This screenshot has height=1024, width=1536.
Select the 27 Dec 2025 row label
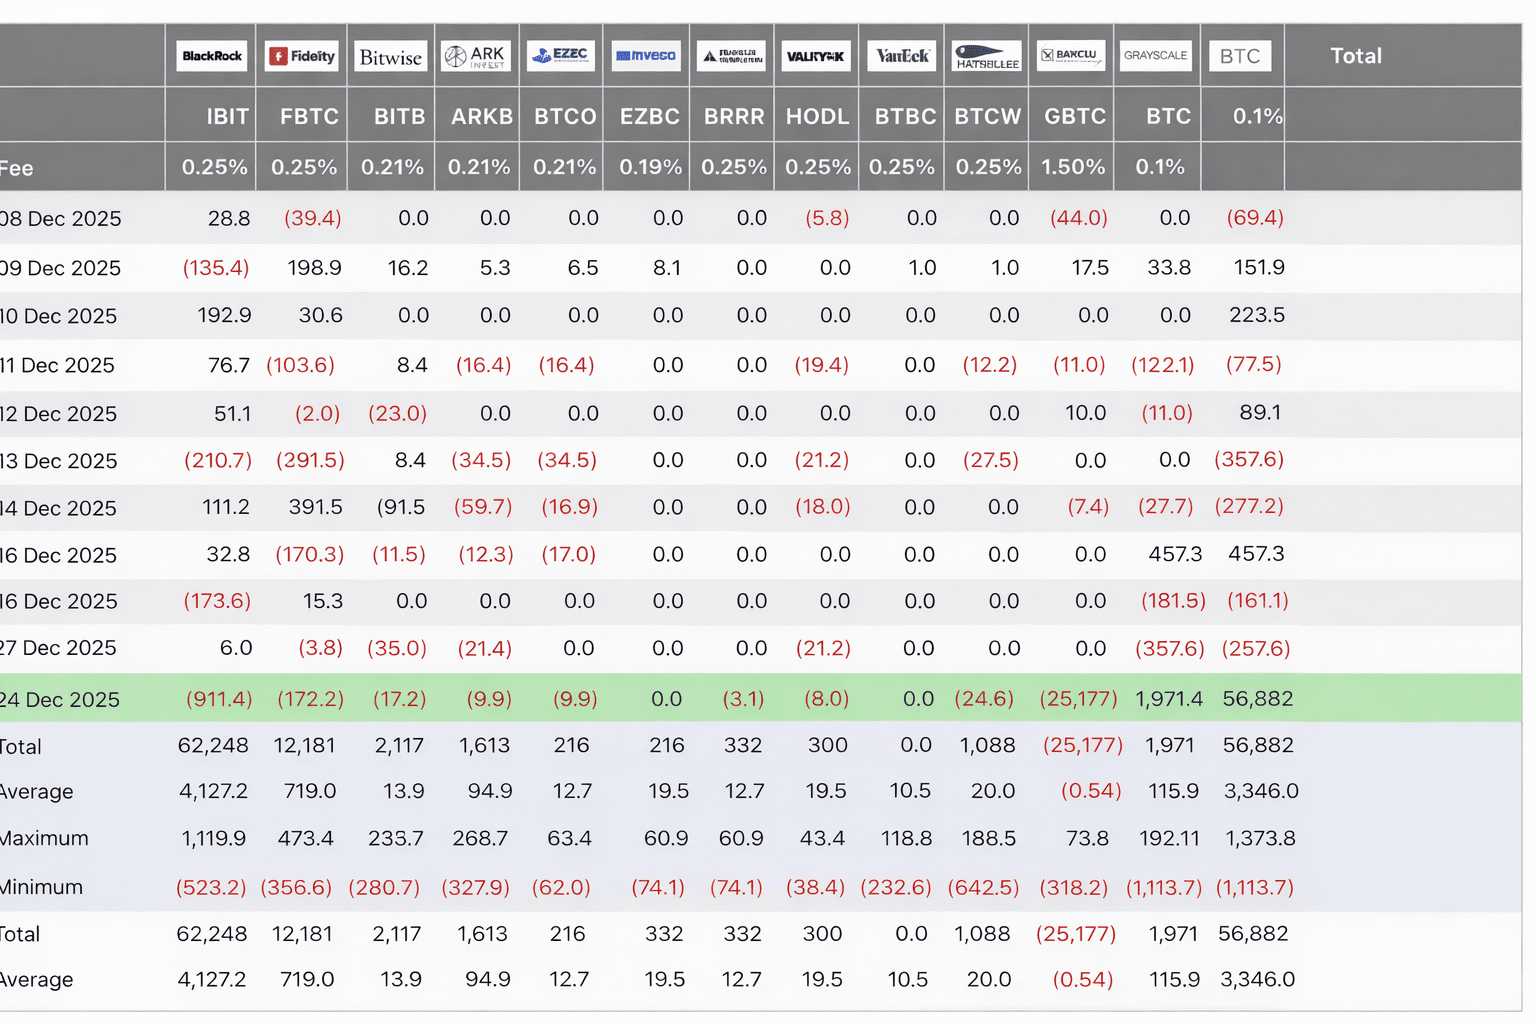point(59,648)
